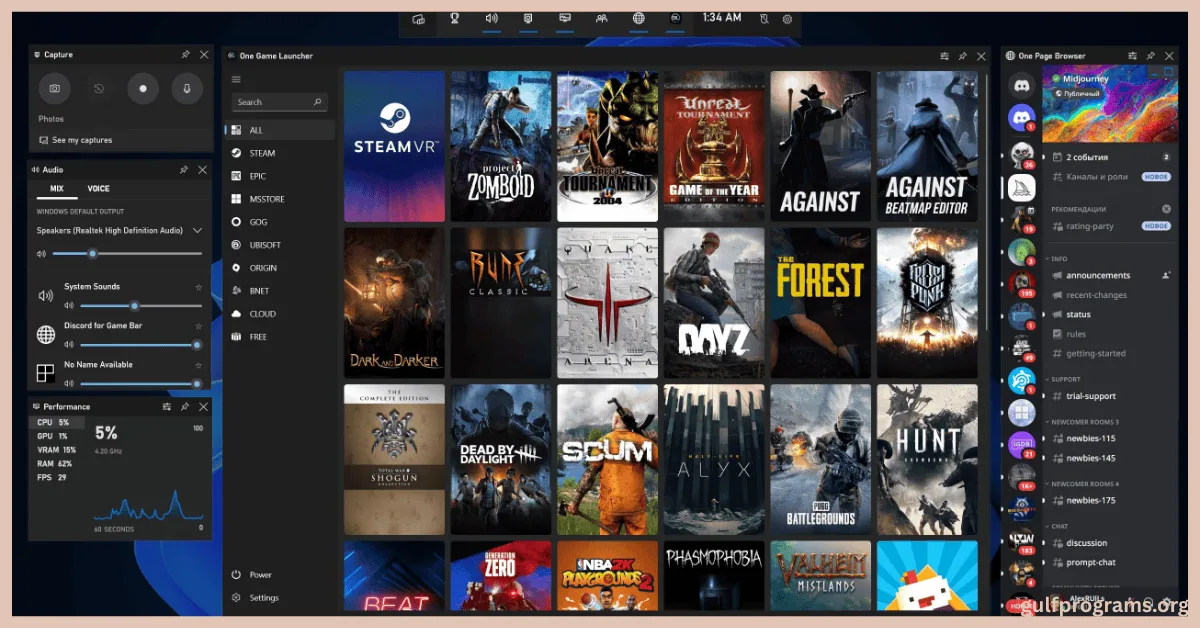Viewport: 1200px width, 628px height.
Task: Start recording with the Capture record button
Action: [143, 89]
